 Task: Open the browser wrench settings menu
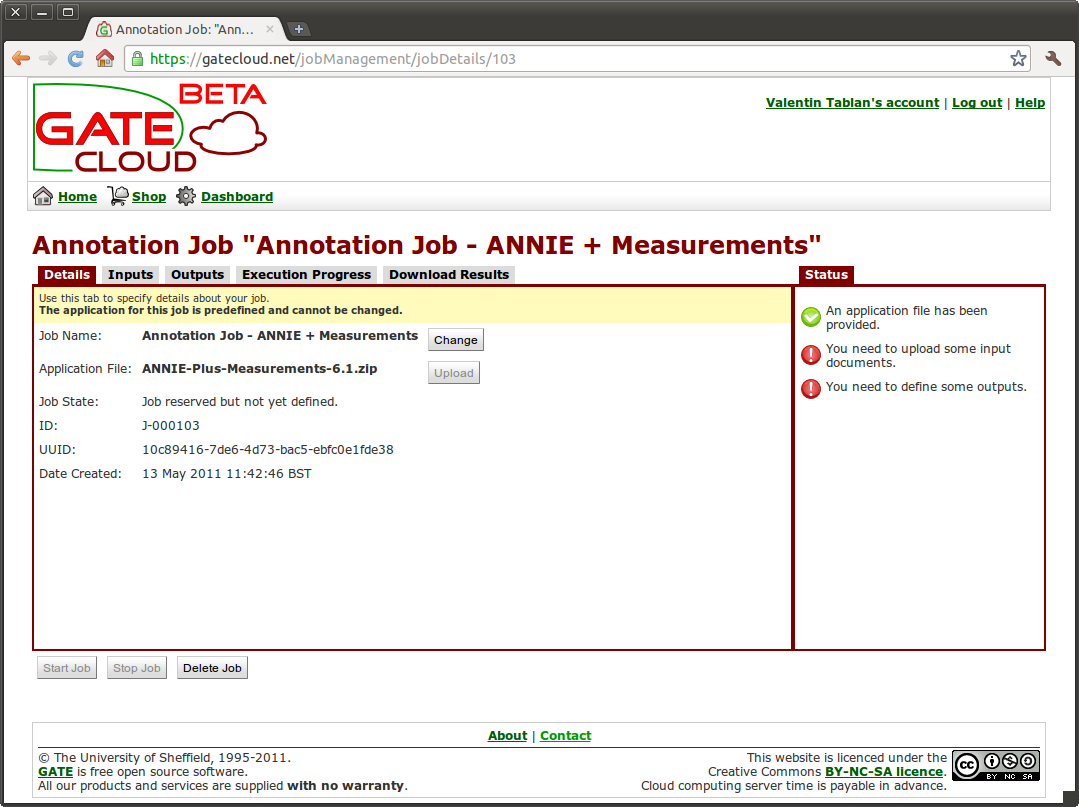(1053, 58)
